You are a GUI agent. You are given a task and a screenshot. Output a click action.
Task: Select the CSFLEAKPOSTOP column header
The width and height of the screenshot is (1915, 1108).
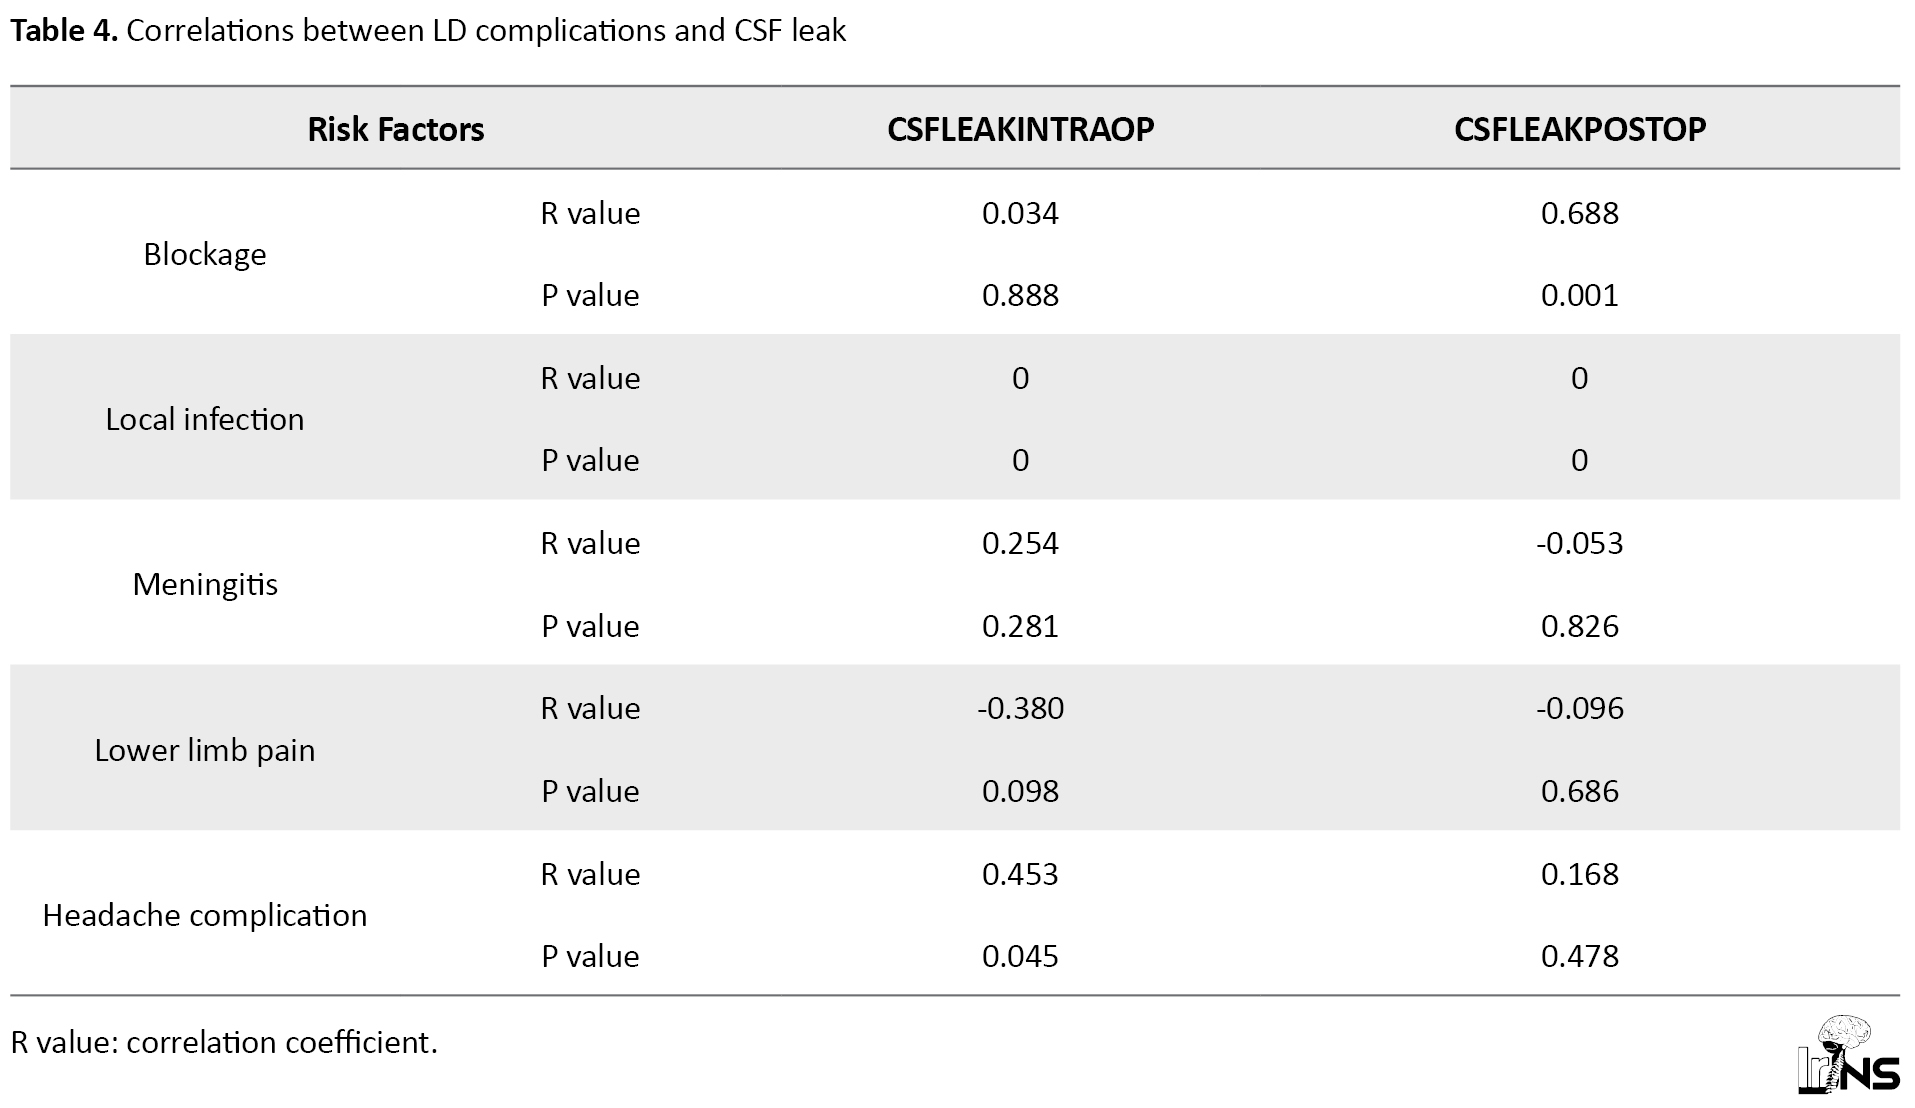[x=1580, y=129]
